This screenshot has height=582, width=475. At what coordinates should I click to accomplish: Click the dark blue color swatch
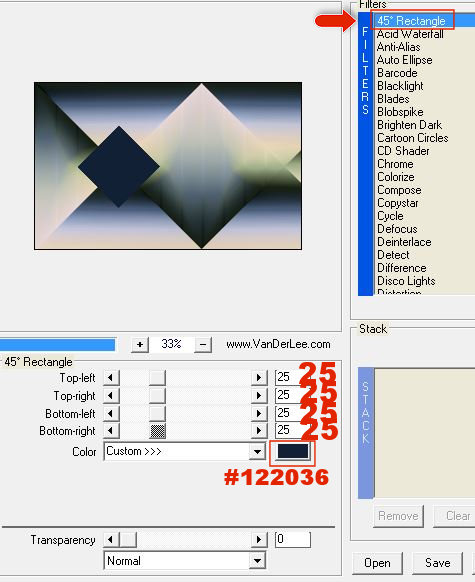(x=293, y=452)
